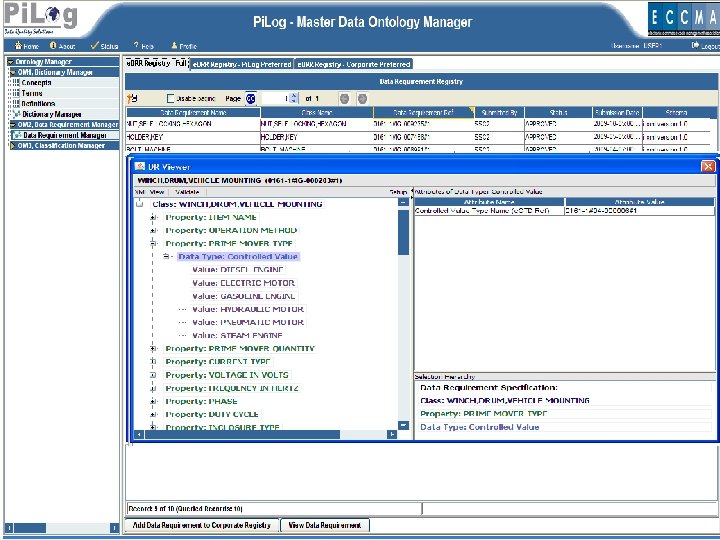
Task: Collapse Data Type: Controlled Value node
Action: pyautogui.click(x=166, y=256)
